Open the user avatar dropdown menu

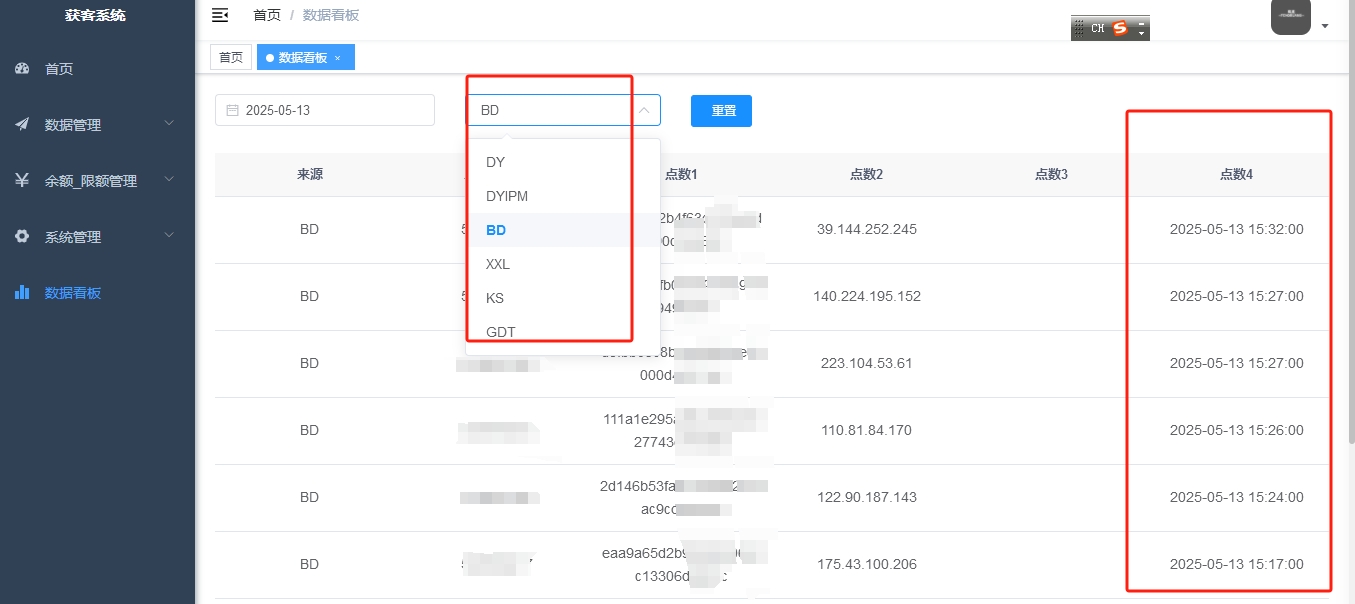click(1324, 26)
